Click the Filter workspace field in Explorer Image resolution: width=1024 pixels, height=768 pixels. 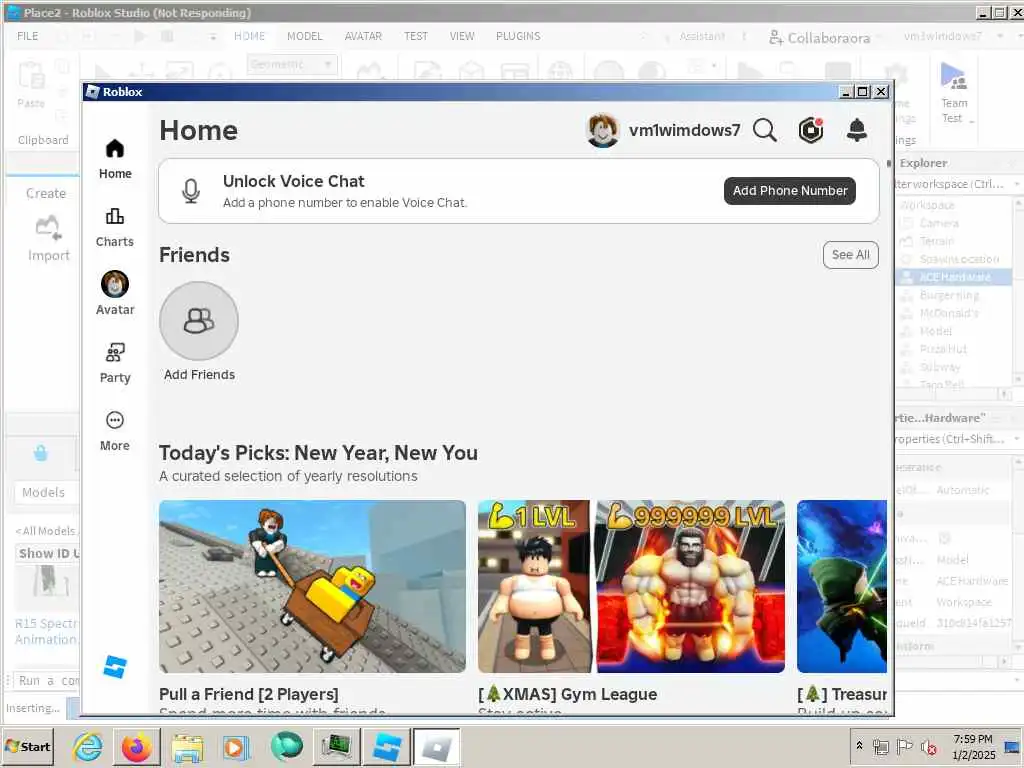pyautogui.click(x=952, y=184)
